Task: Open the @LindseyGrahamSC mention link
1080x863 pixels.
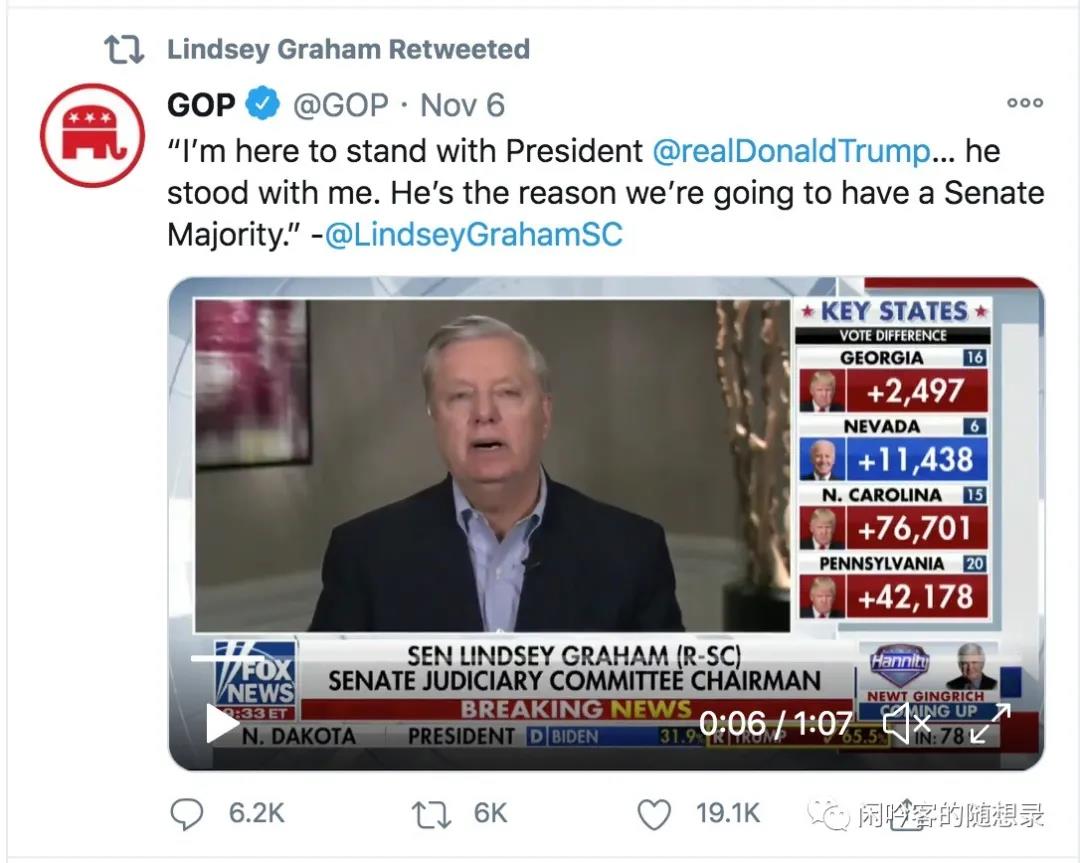Action: click(x=473, y=235)
